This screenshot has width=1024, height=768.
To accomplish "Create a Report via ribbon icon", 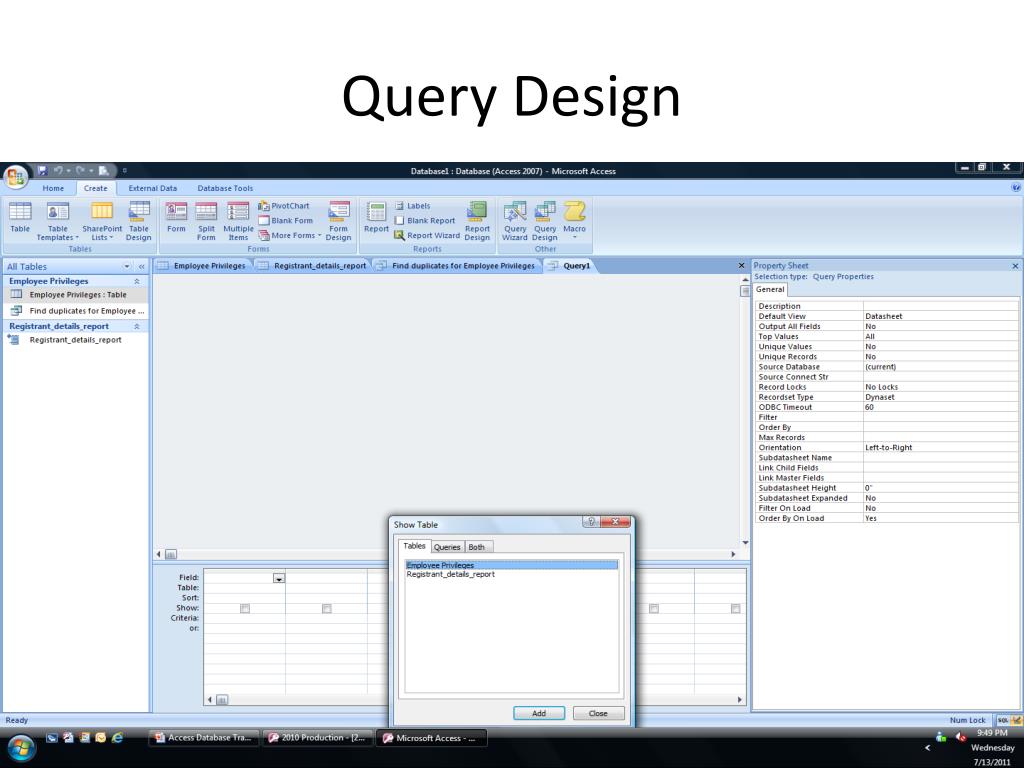I will [376, 217].
